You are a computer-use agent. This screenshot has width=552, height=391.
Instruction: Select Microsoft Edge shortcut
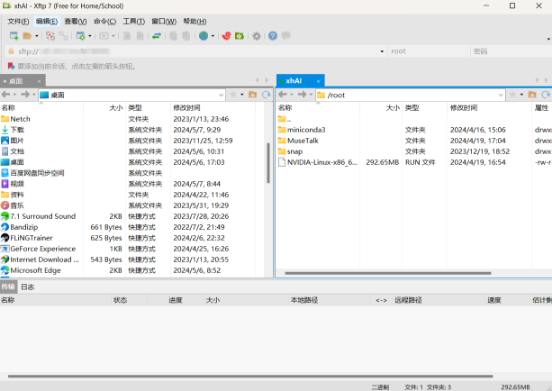pyautogui.click(x=31, y=270)
